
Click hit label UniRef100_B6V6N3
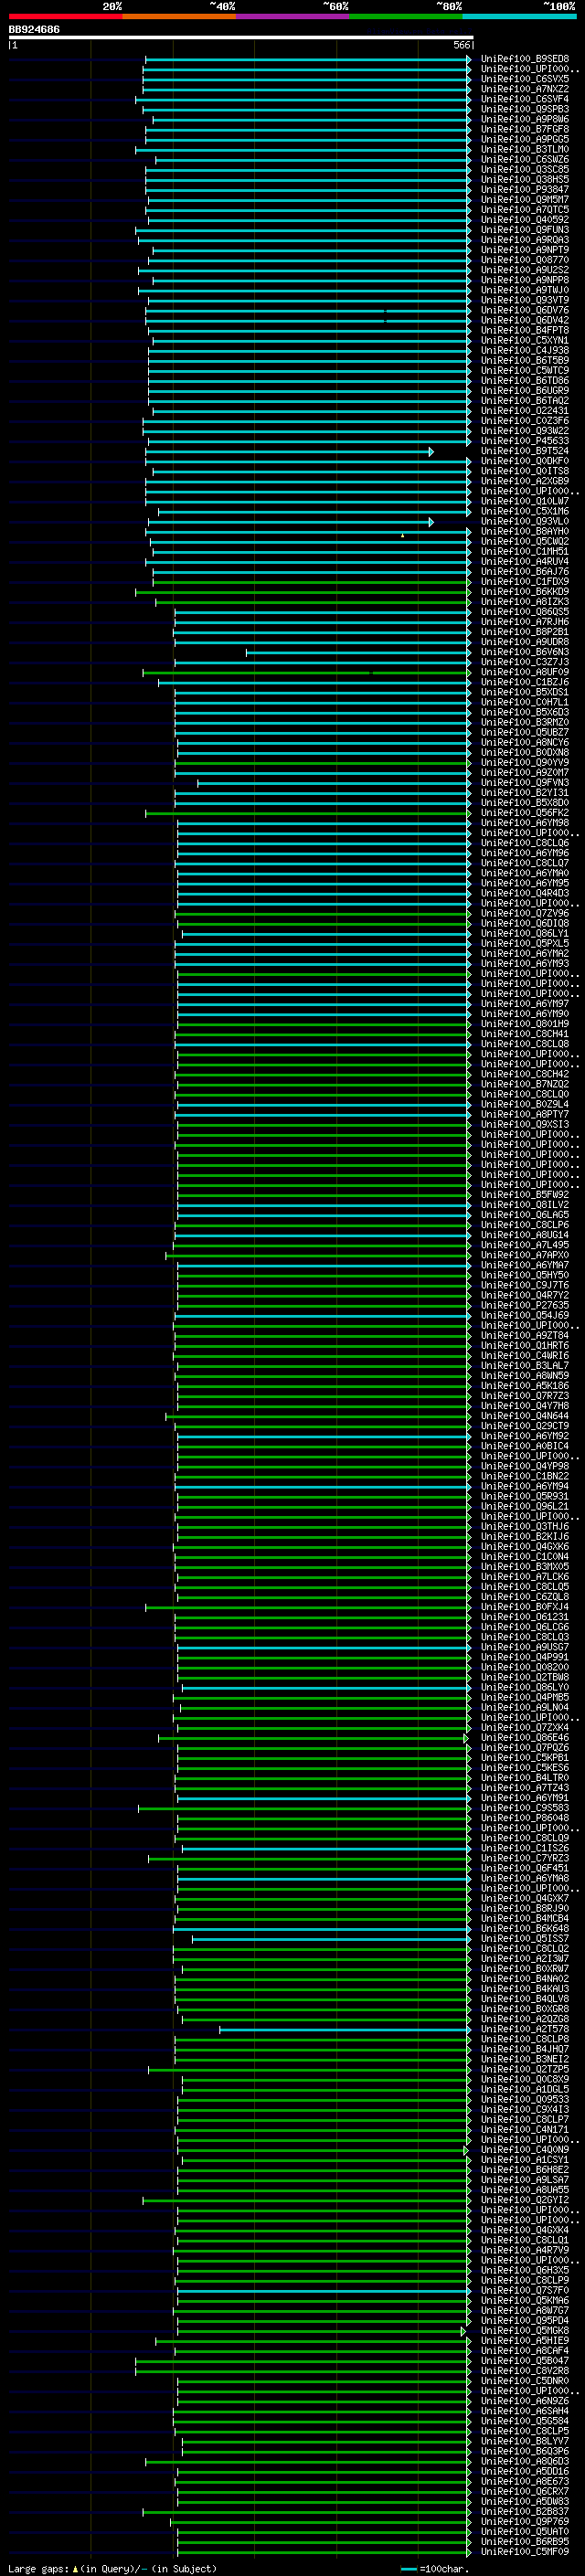point(525,652)
